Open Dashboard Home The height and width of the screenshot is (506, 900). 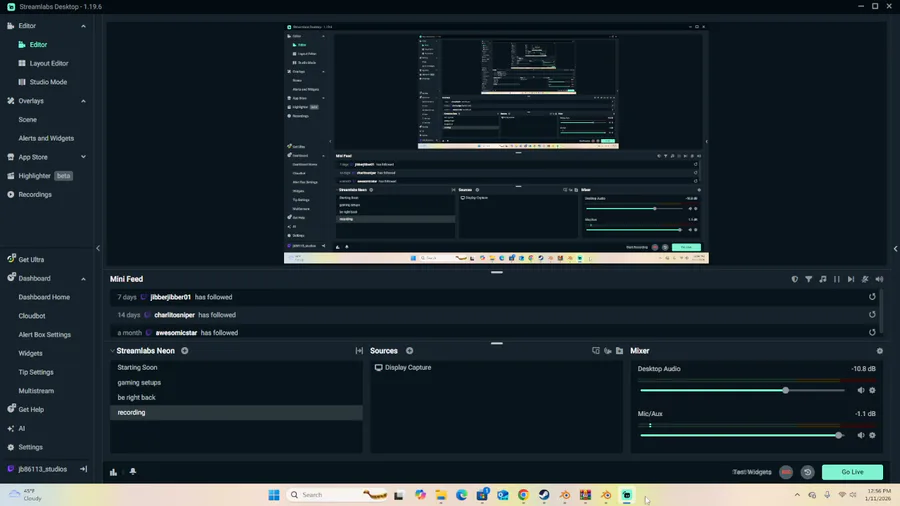pos(44,297)
